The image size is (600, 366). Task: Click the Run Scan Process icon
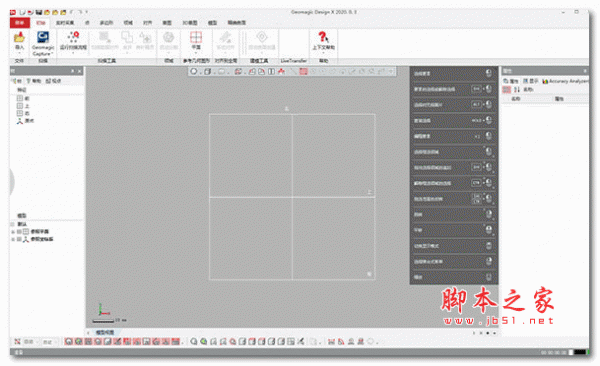73,37
